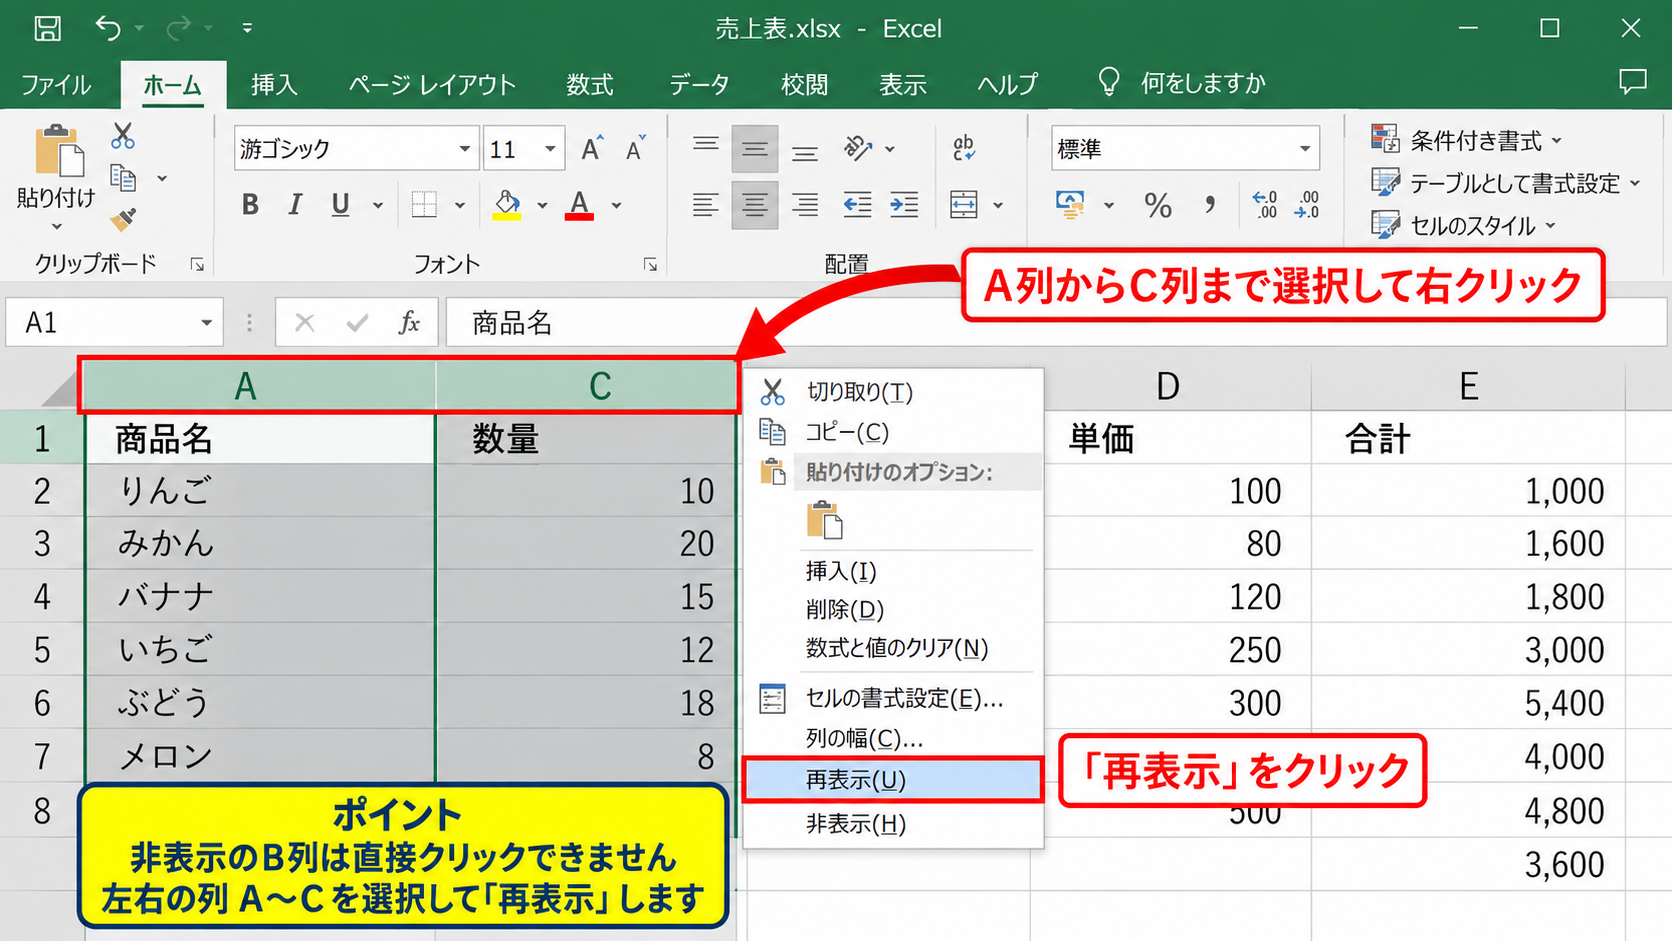
Task: Select 非表示(H) in the context menu
Action: coord(892,824)
